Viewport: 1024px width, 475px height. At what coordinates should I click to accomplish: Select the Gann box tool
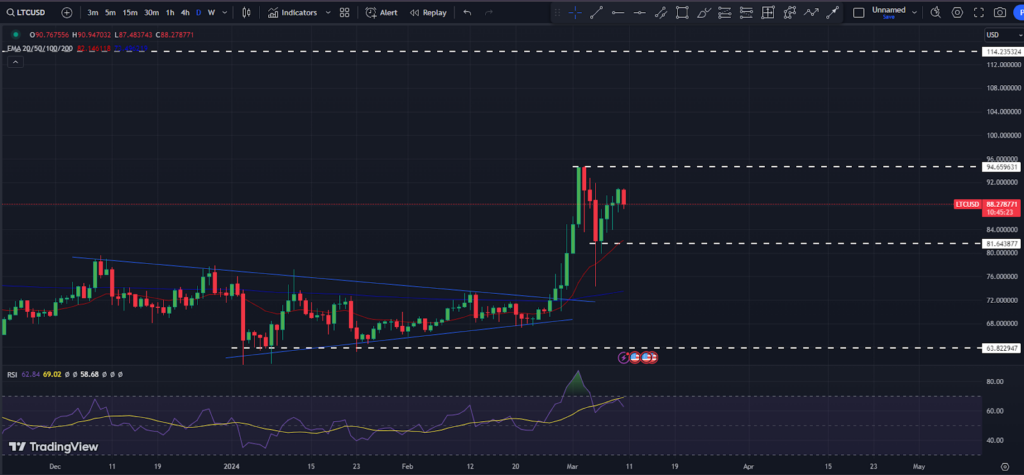[x=768, y=12]
